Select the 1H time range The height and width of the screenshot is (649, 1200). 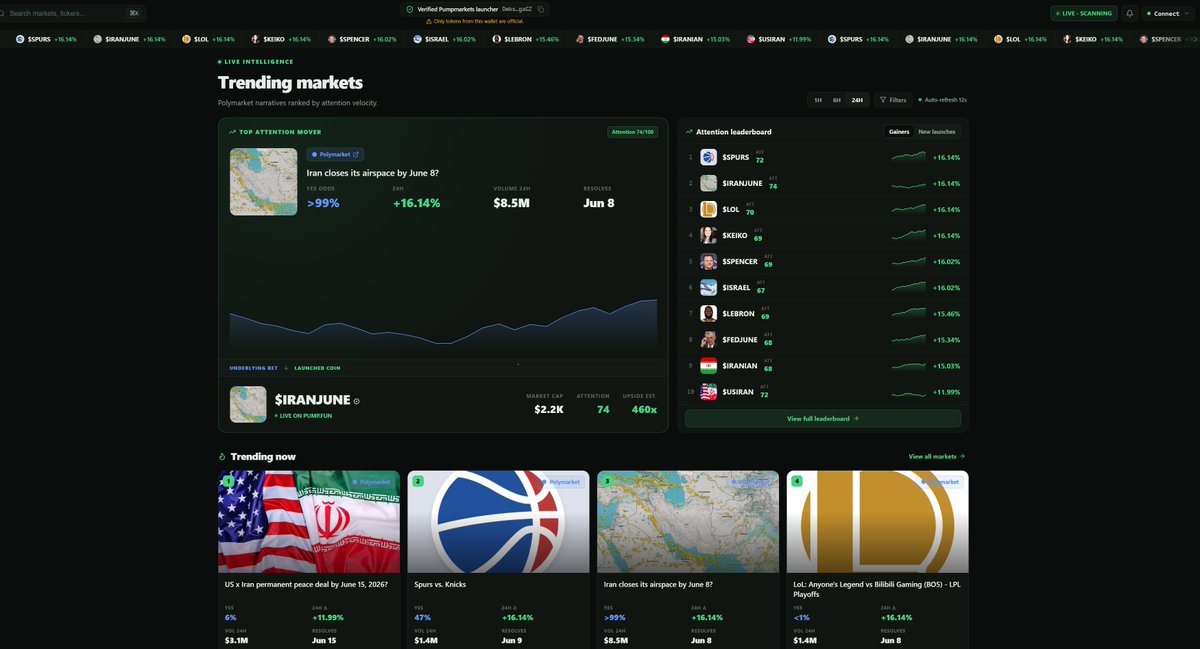(x=817, y=100)
